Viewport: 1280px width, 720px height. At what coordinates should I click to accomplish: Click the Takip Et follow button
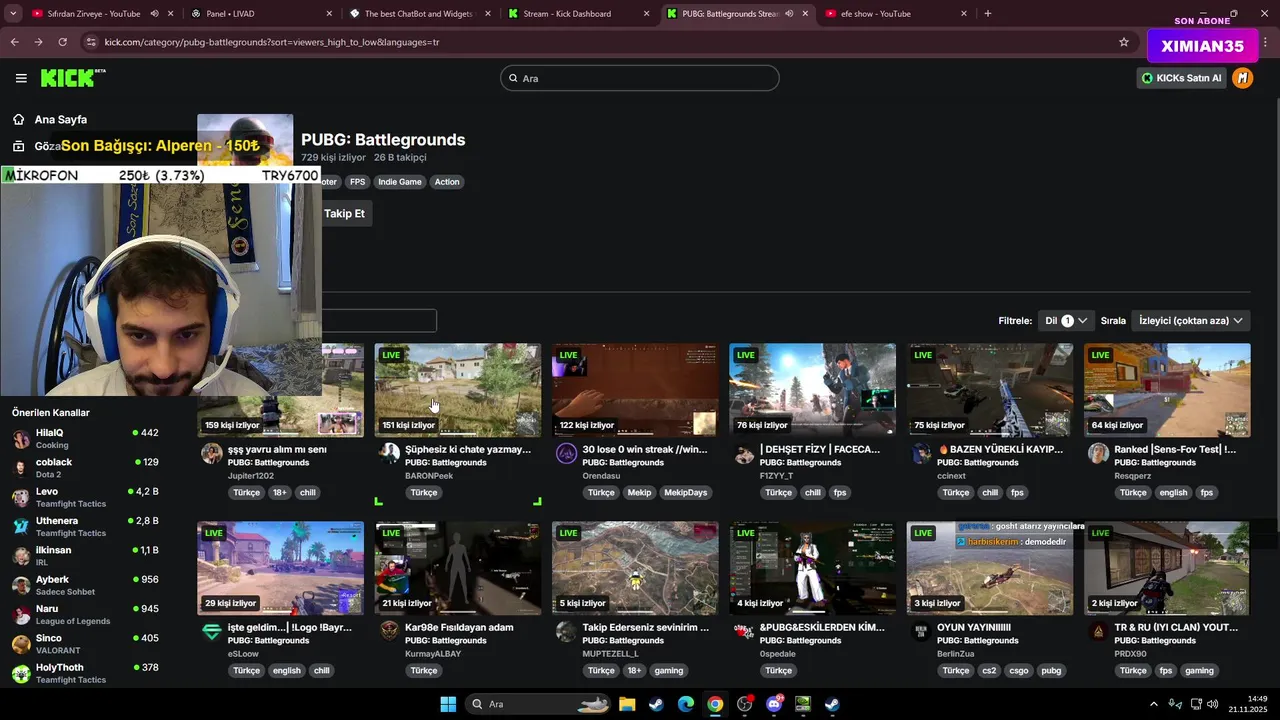click(x=344, y=213)
